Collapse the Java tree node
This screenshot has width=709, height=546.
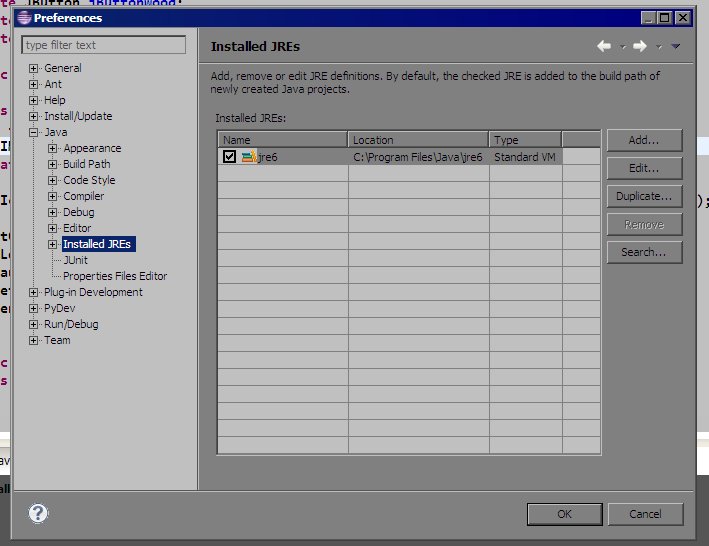point(33,132)
